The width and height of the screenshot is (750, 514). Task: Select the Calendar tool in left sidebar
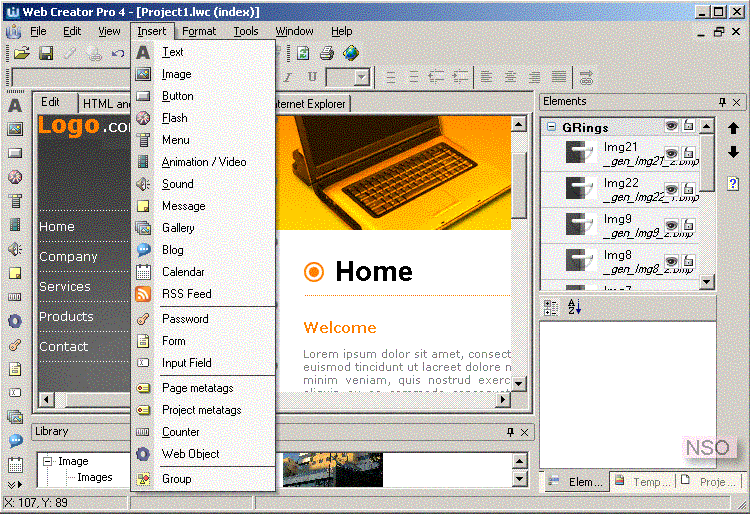click(15, 464)
